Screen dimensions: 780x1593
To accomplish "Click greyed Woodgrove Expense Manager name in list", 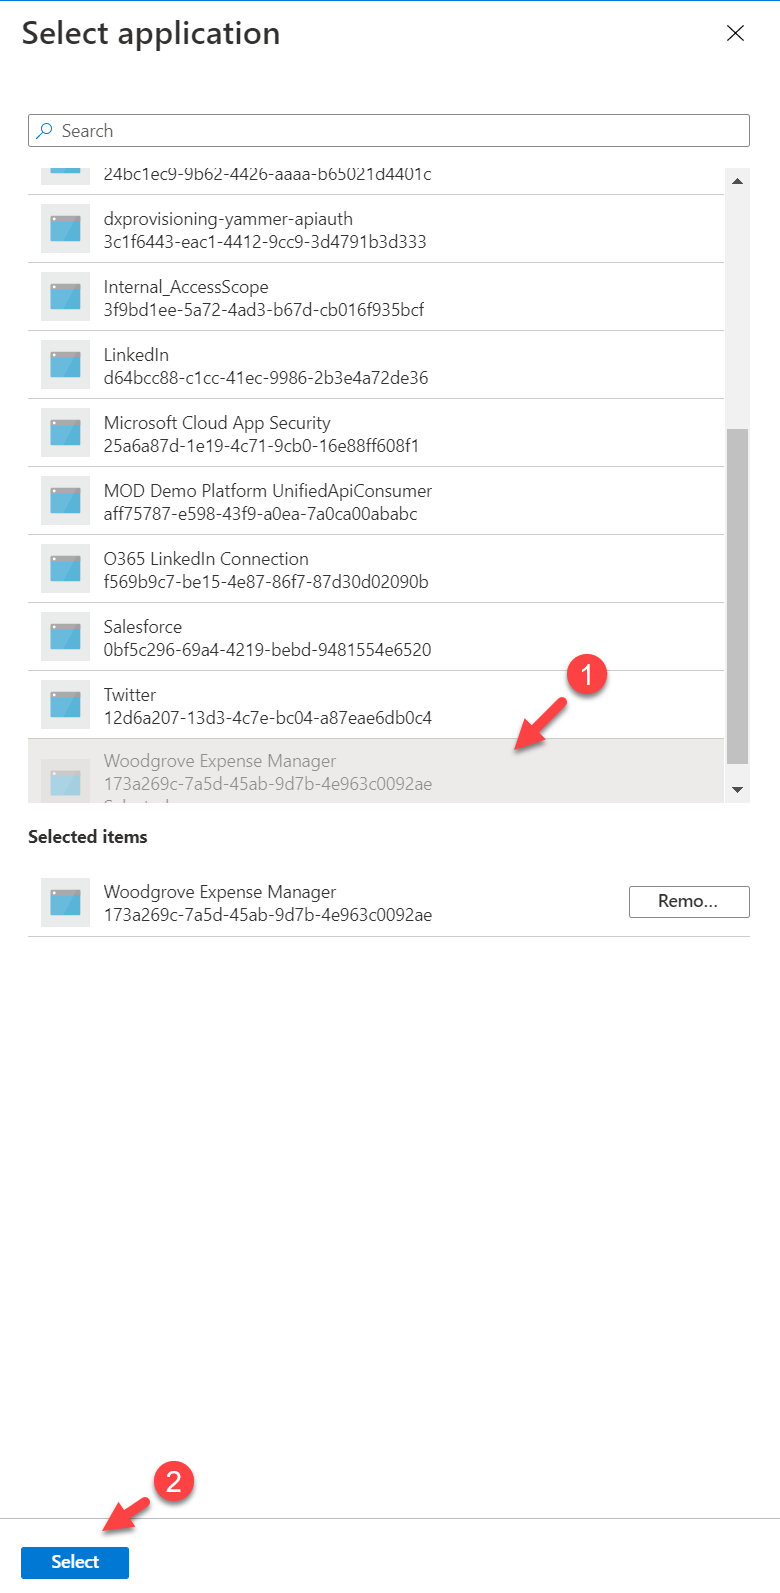I will pyautogui.click(x=220, y=761).
